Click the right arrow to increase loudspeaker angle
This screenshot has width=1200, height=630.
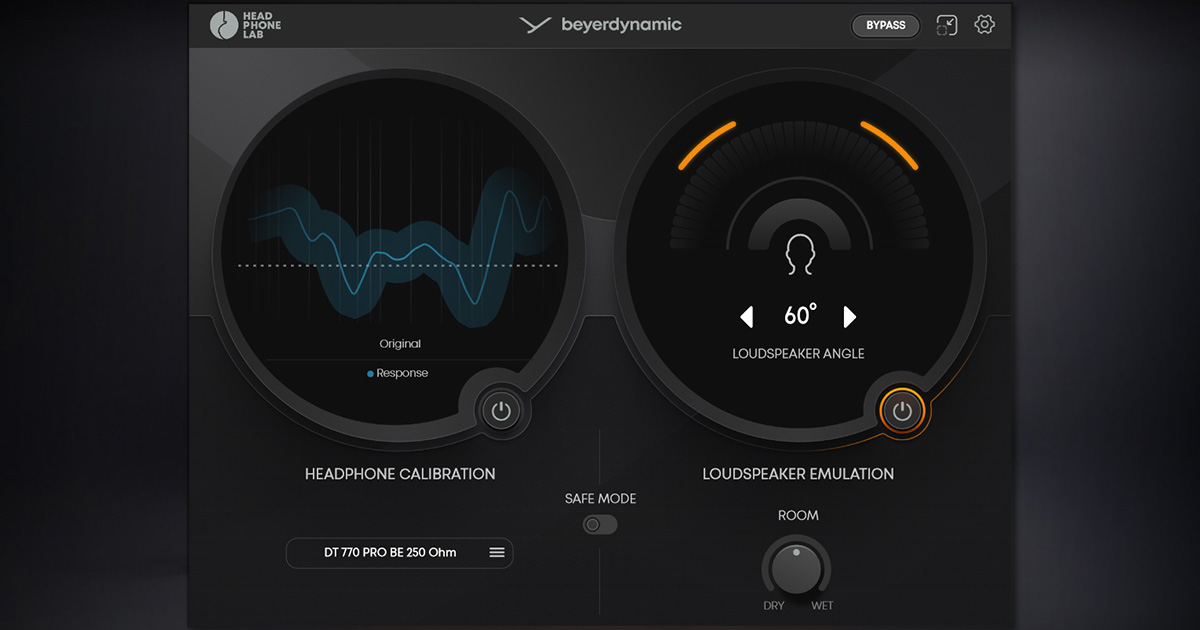coord(851,316)
